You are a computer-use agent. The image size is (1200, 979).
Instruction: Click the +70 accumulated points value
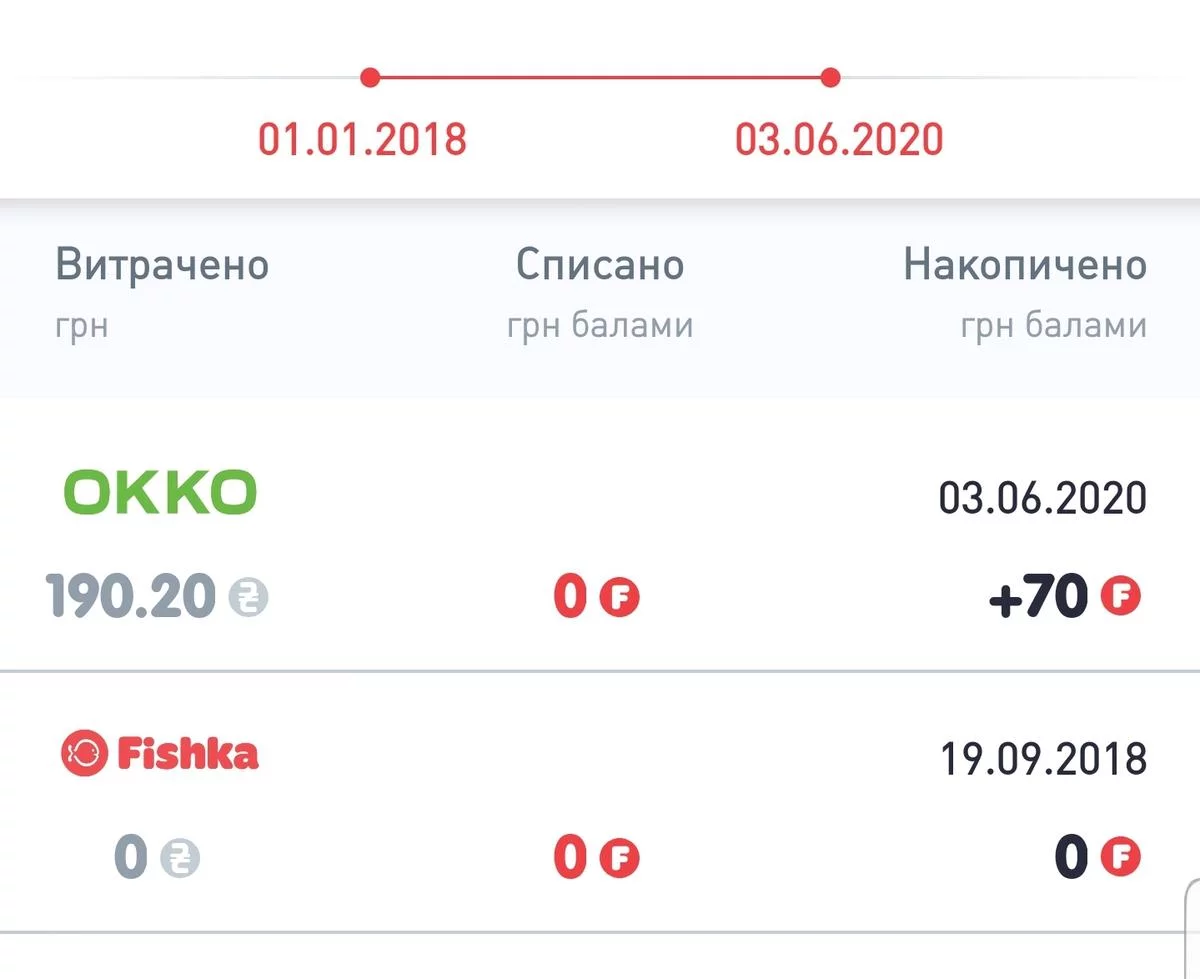(1038, 598)
